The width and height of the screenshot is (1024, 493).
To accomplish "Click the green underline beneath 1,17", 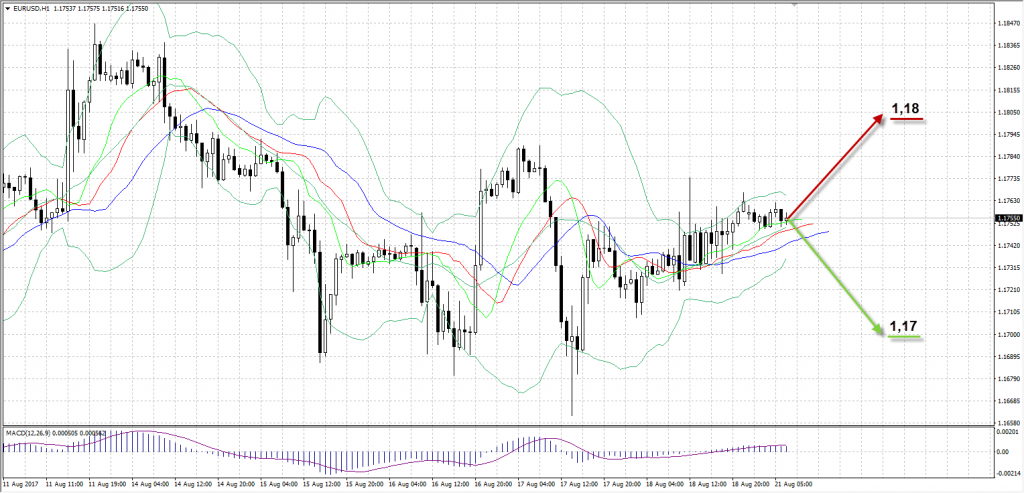I will (904, 338).
